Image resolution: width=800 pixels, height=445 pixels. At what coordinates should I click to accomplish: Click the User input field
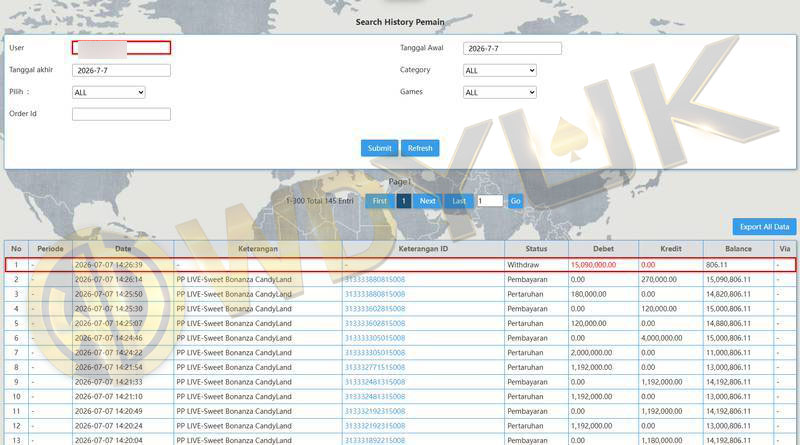click(121, 48)
